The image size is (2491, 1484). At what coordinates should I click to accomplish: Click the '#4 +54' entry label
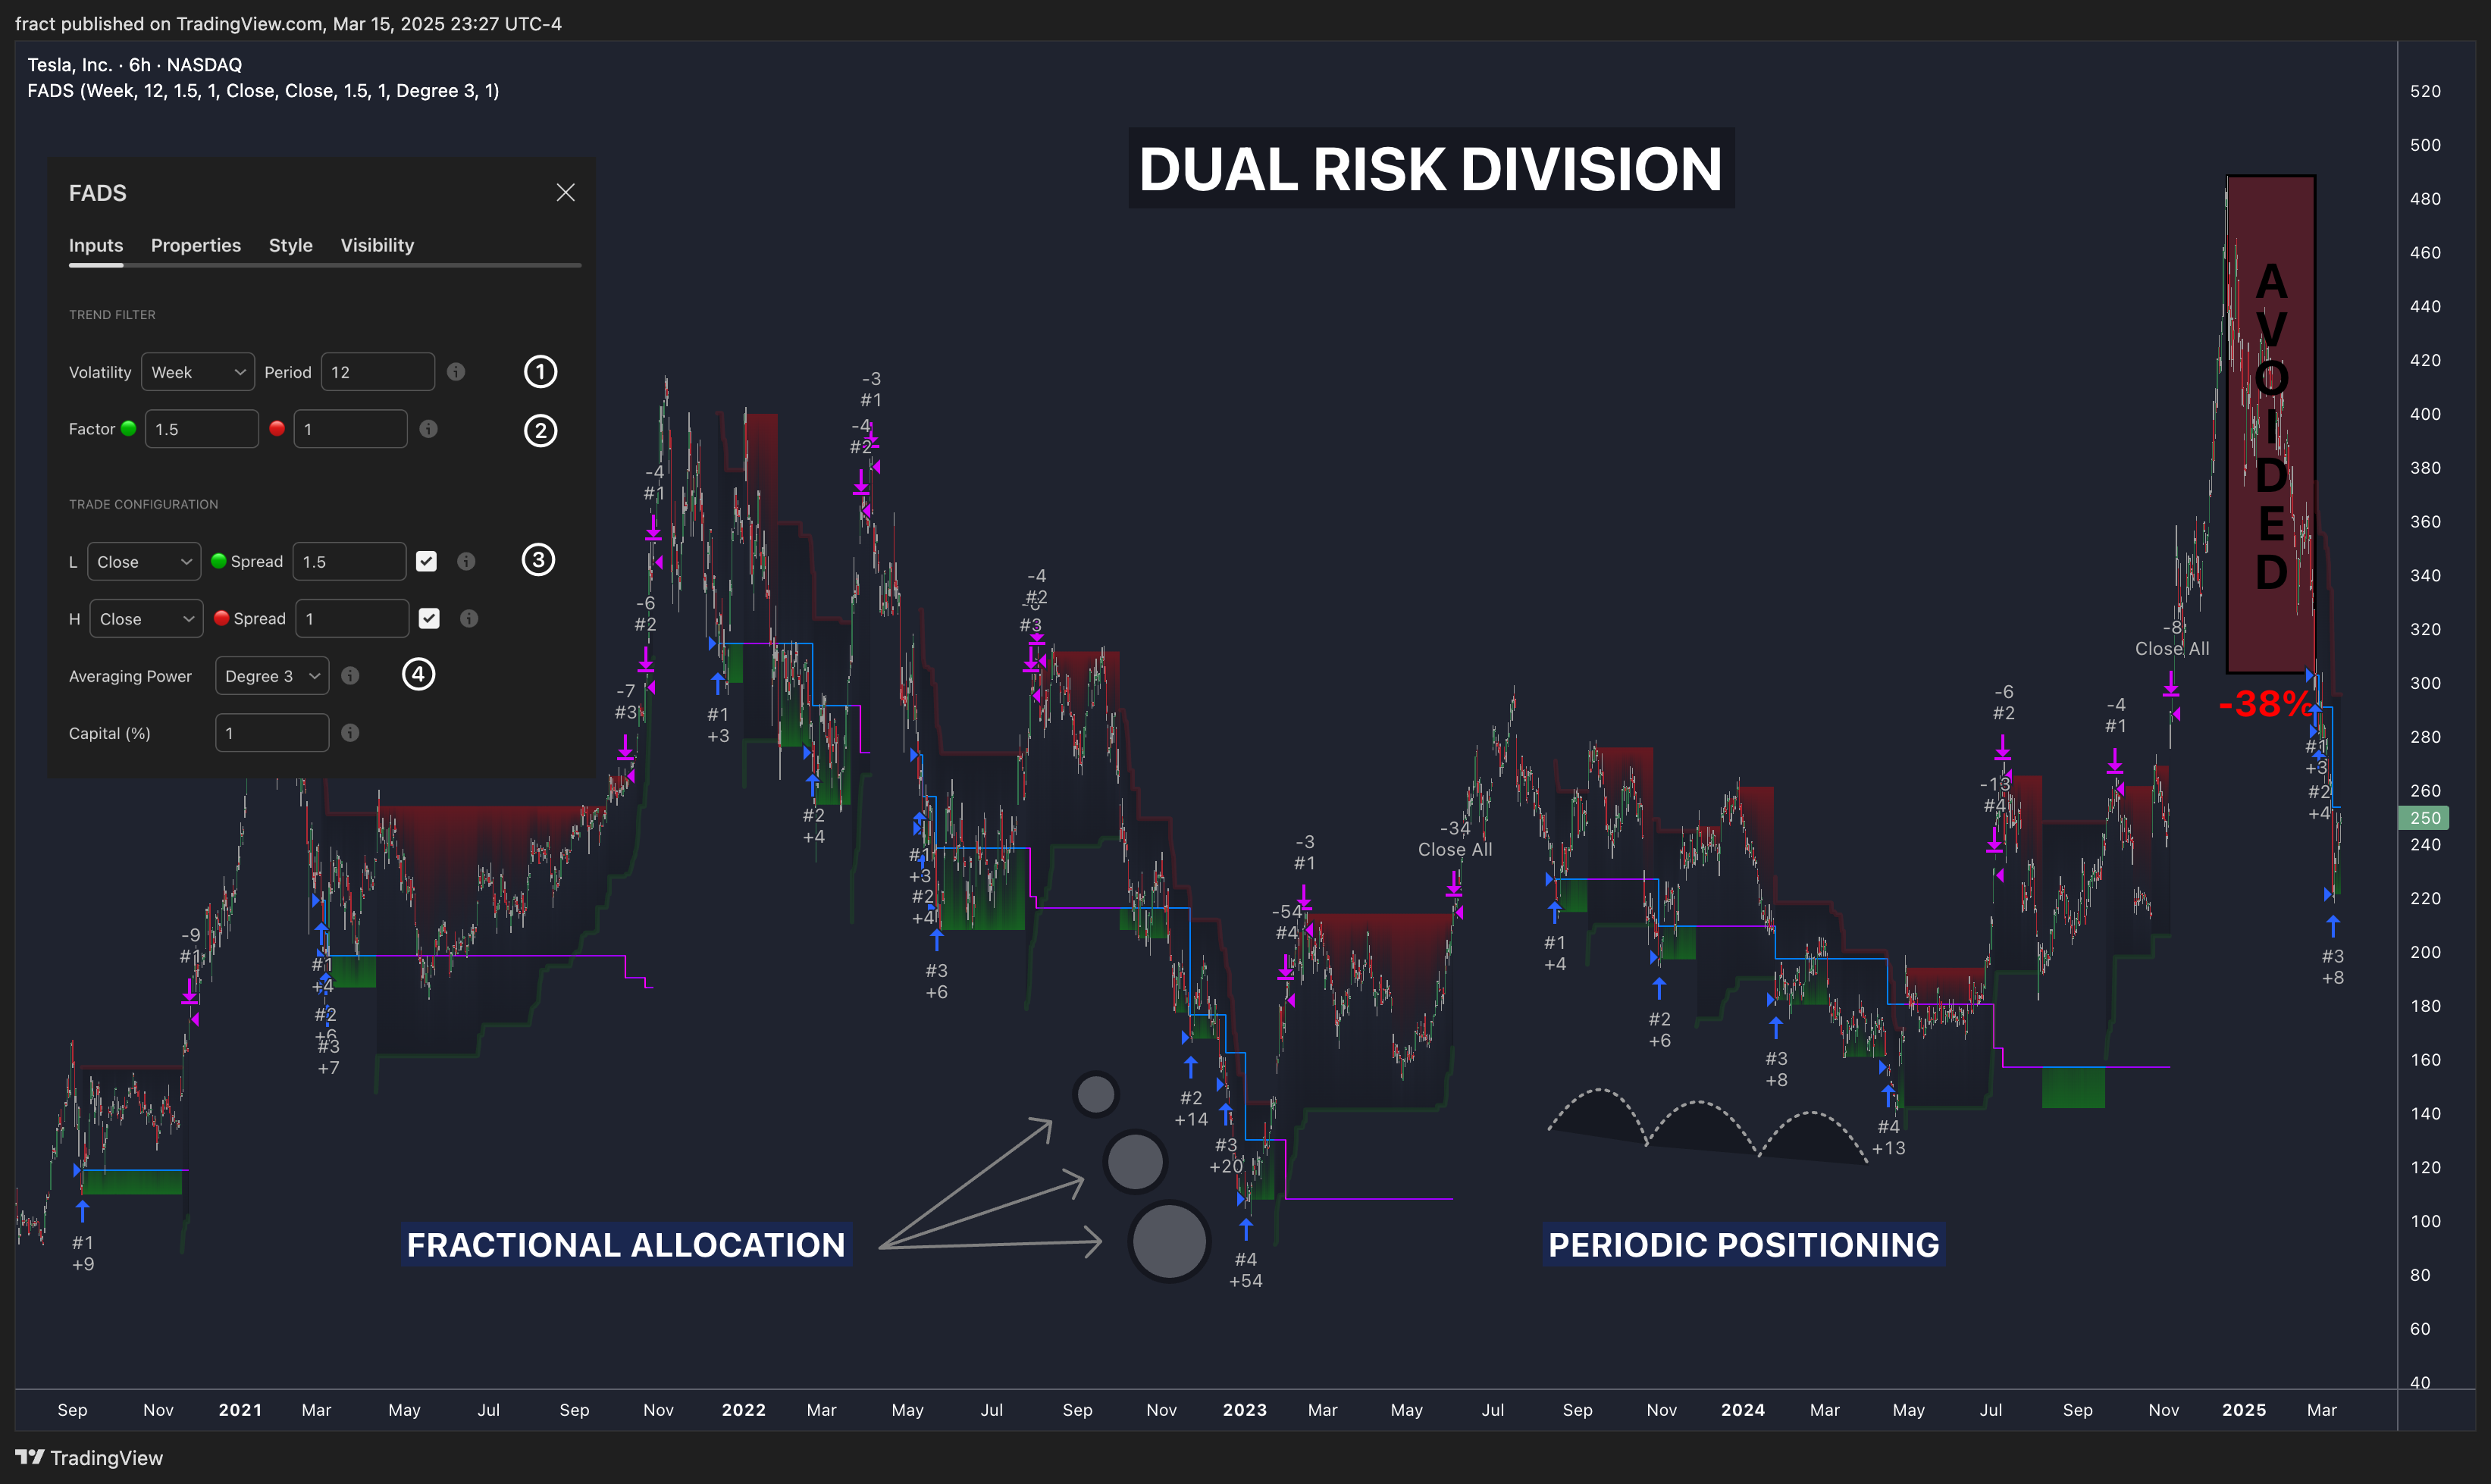(x=1245, y=1270)
